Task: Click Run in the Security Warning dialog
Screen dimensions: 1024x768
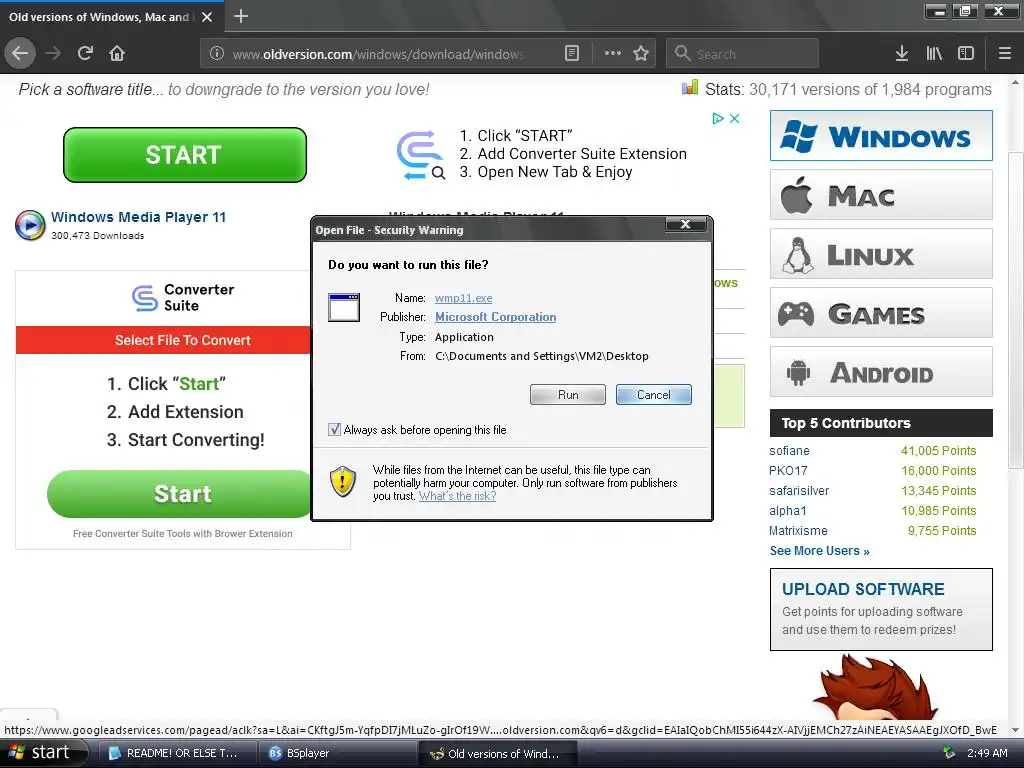Action: point(568,394)
